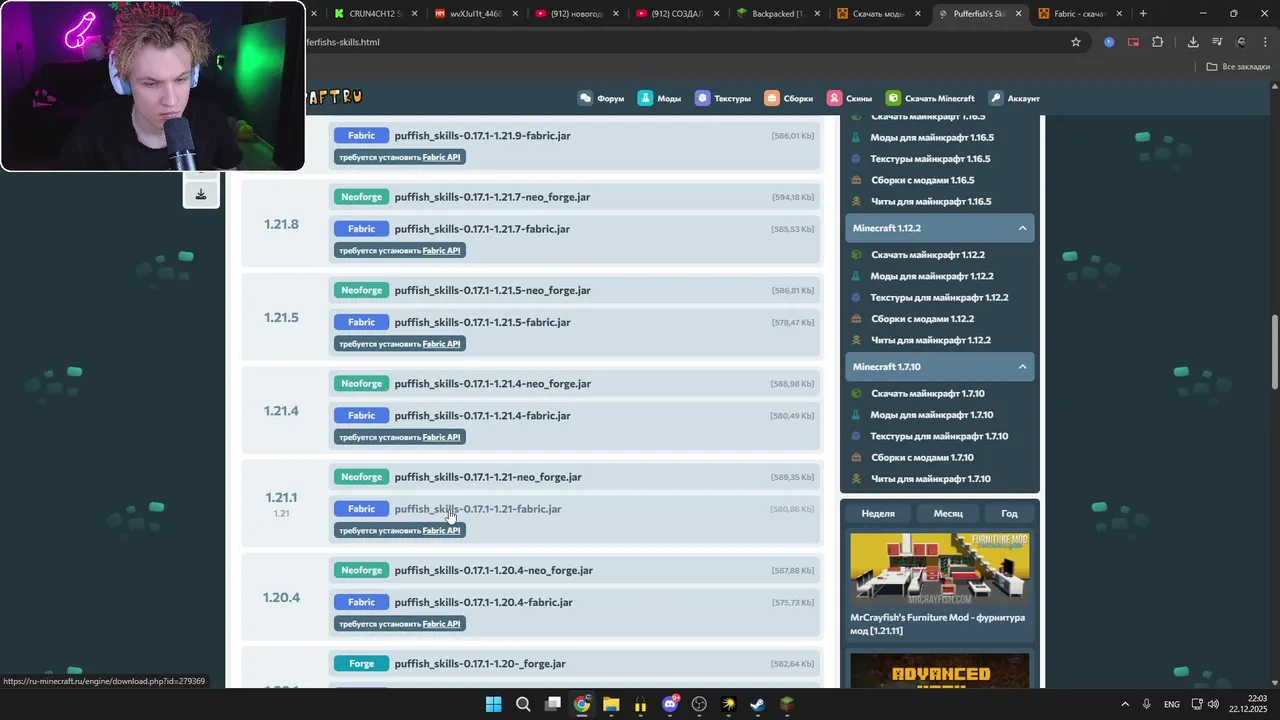Open the Chrome extensions puzzle icon
The height and width of the screenshot is (720, 1280).
click(1158, 42)
